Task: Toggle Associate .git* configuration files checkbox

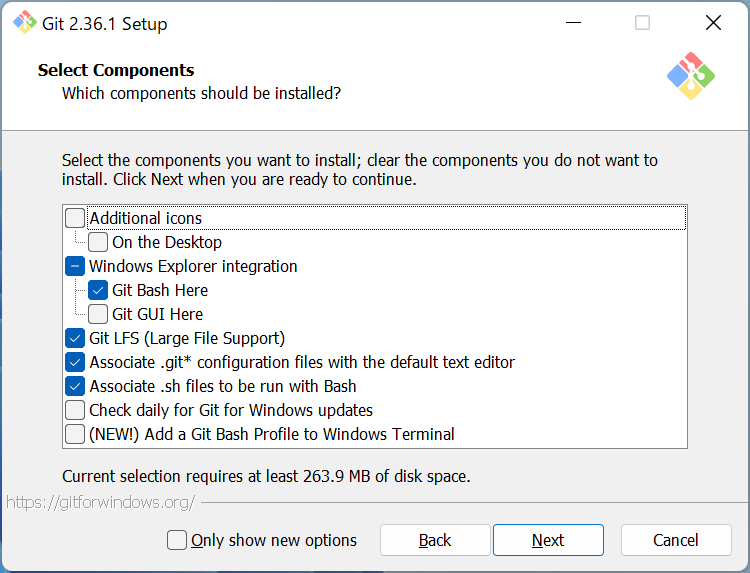Action: pyautogui.click(x=75, y=362)
